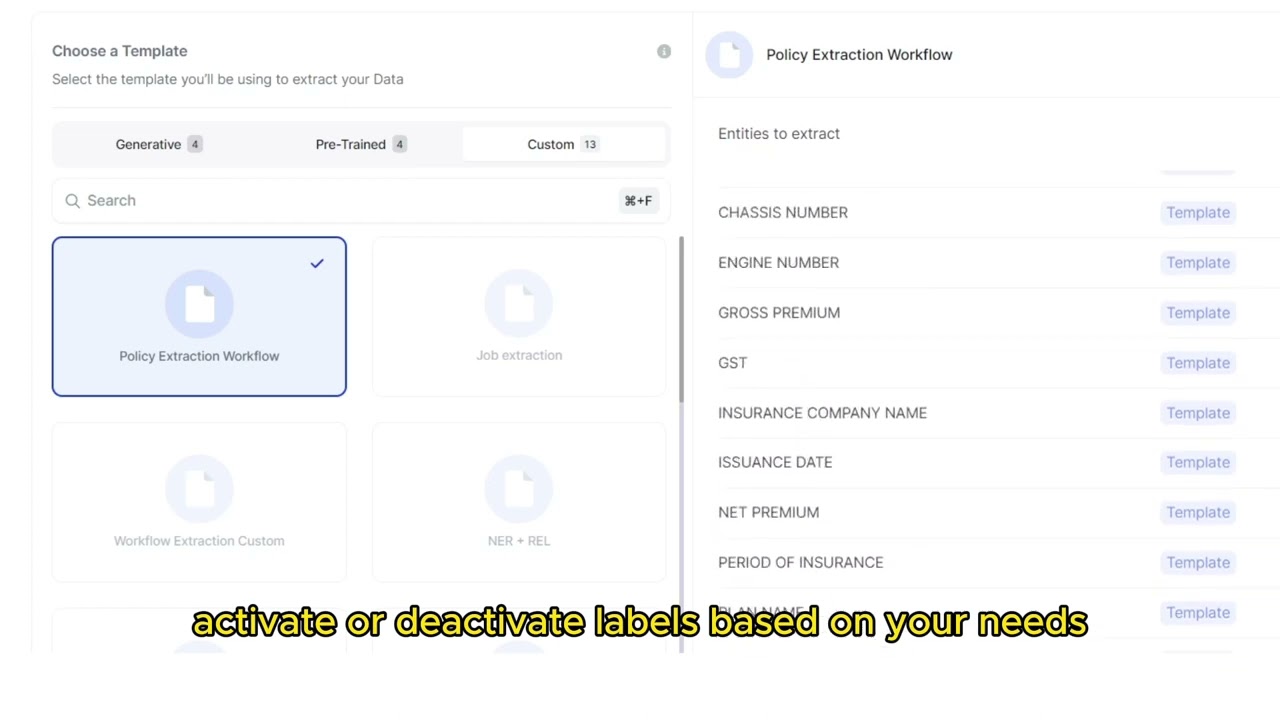Click the ⌘+F shortcut badge
Screen dimensions: 1280x720
(638, 201)
